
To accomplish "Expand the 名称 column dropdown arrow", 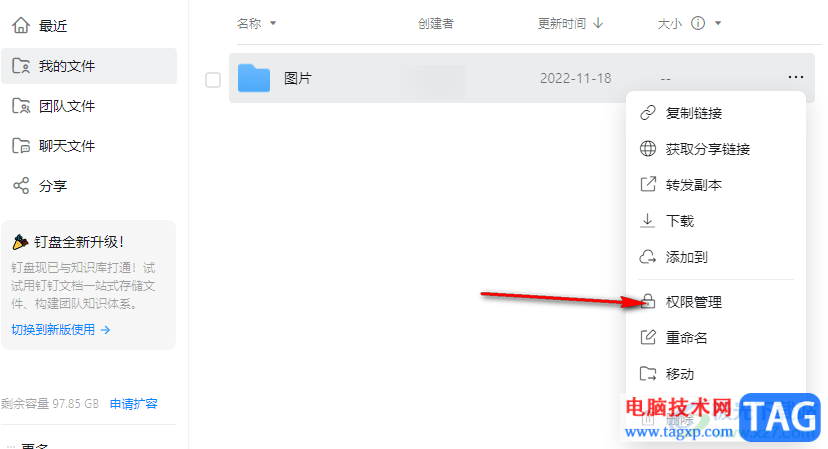I will (273, 23).
